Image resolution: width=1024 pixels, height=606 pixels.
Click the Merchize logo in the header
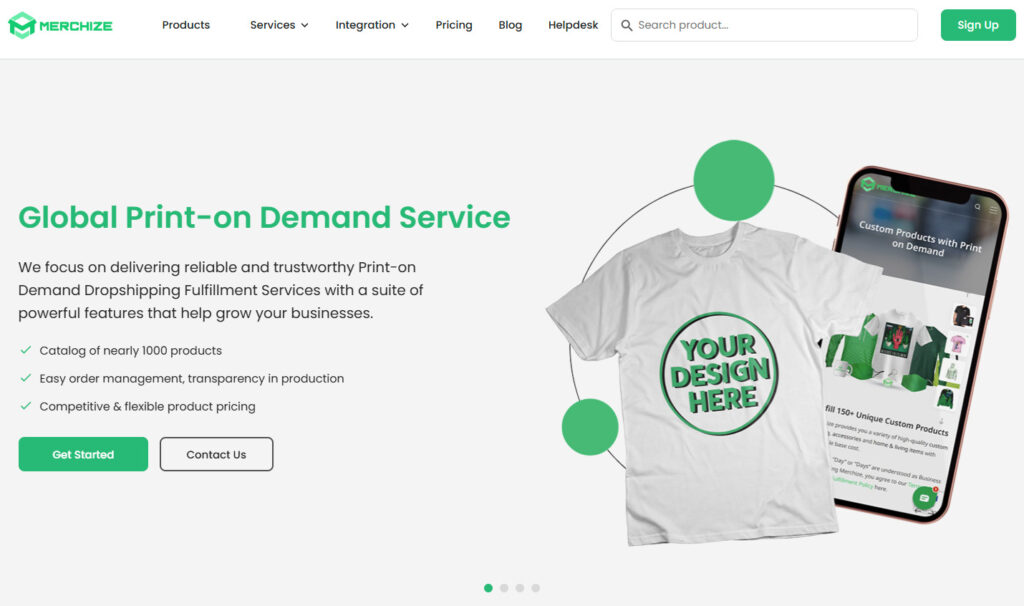[62, 25]
